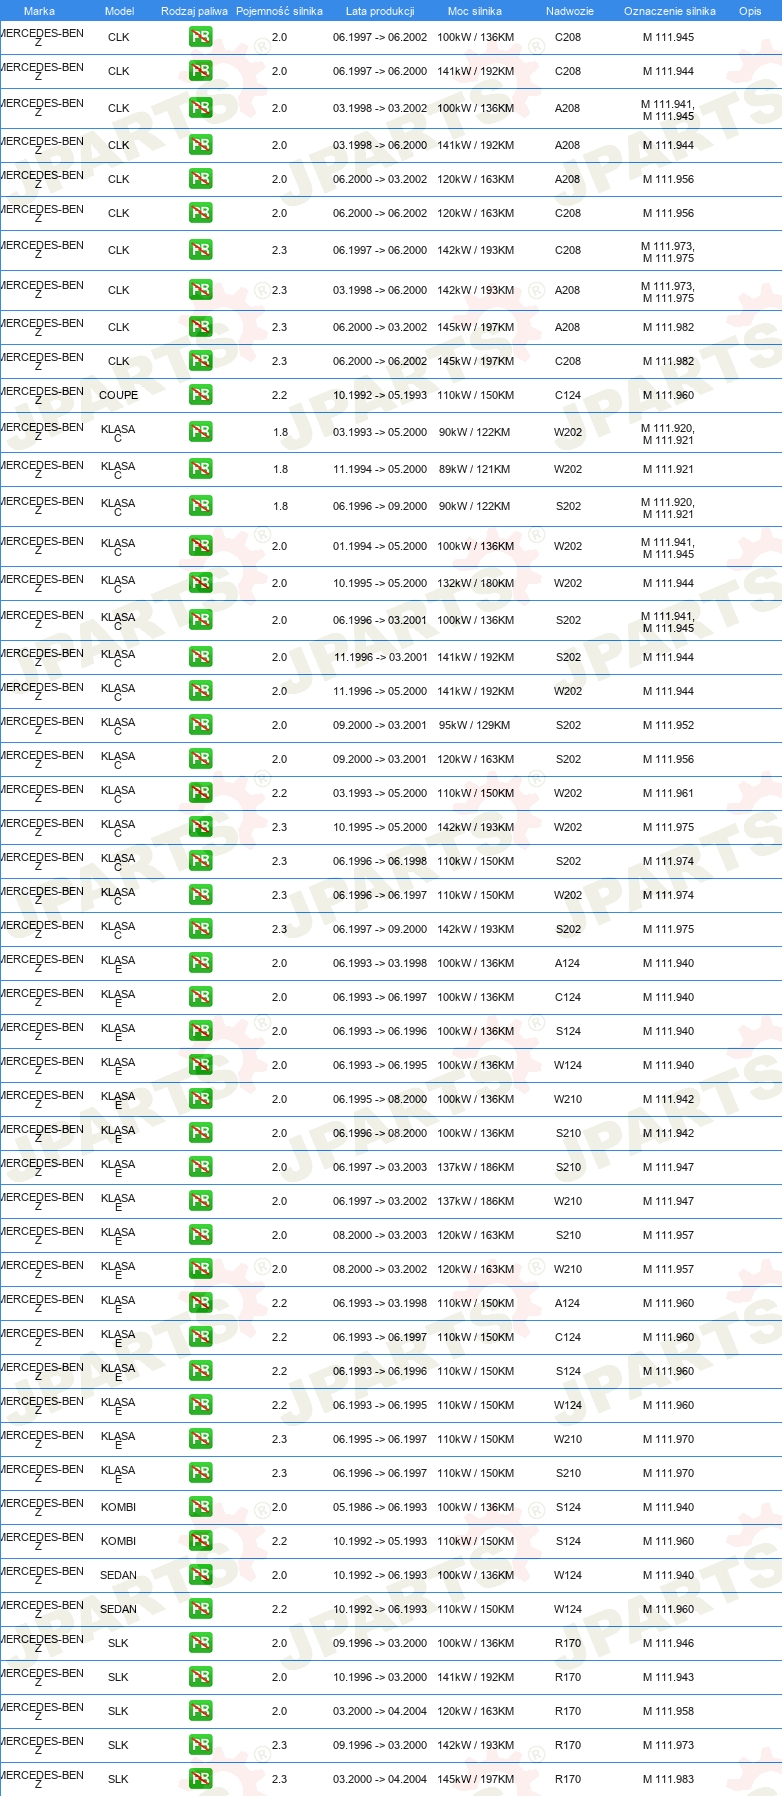Image resolution: width=782 pixels, height=1796 pixels.
Task: Click the Oznaczenie silnika column header
Action: point(670,11)
